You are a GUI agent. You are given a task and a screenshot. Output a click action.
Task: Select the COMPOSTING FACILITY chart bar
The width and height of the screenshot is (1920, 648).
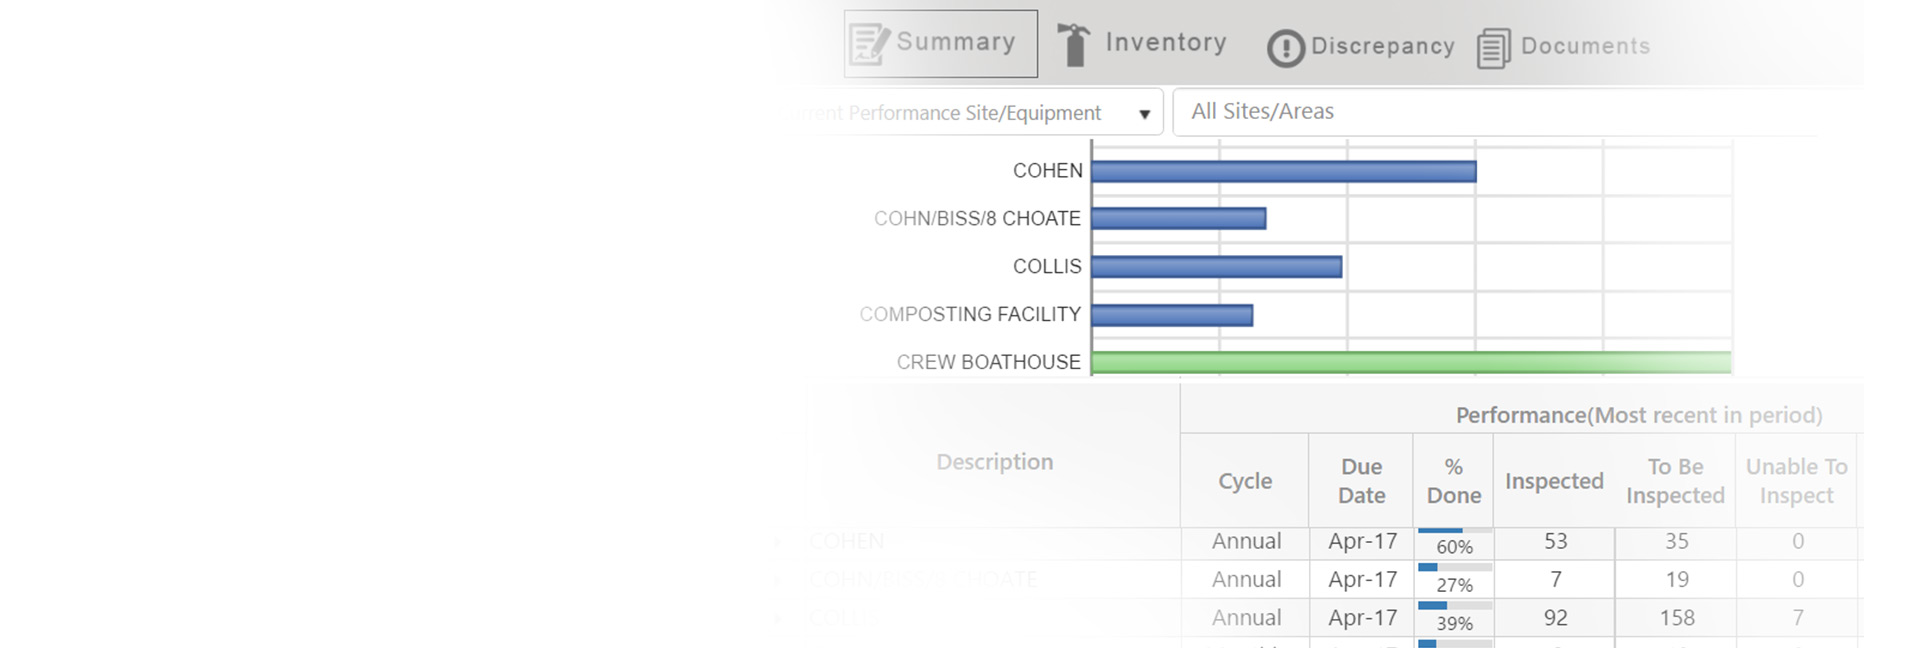pyautogui.click(x=1172, y=315)
